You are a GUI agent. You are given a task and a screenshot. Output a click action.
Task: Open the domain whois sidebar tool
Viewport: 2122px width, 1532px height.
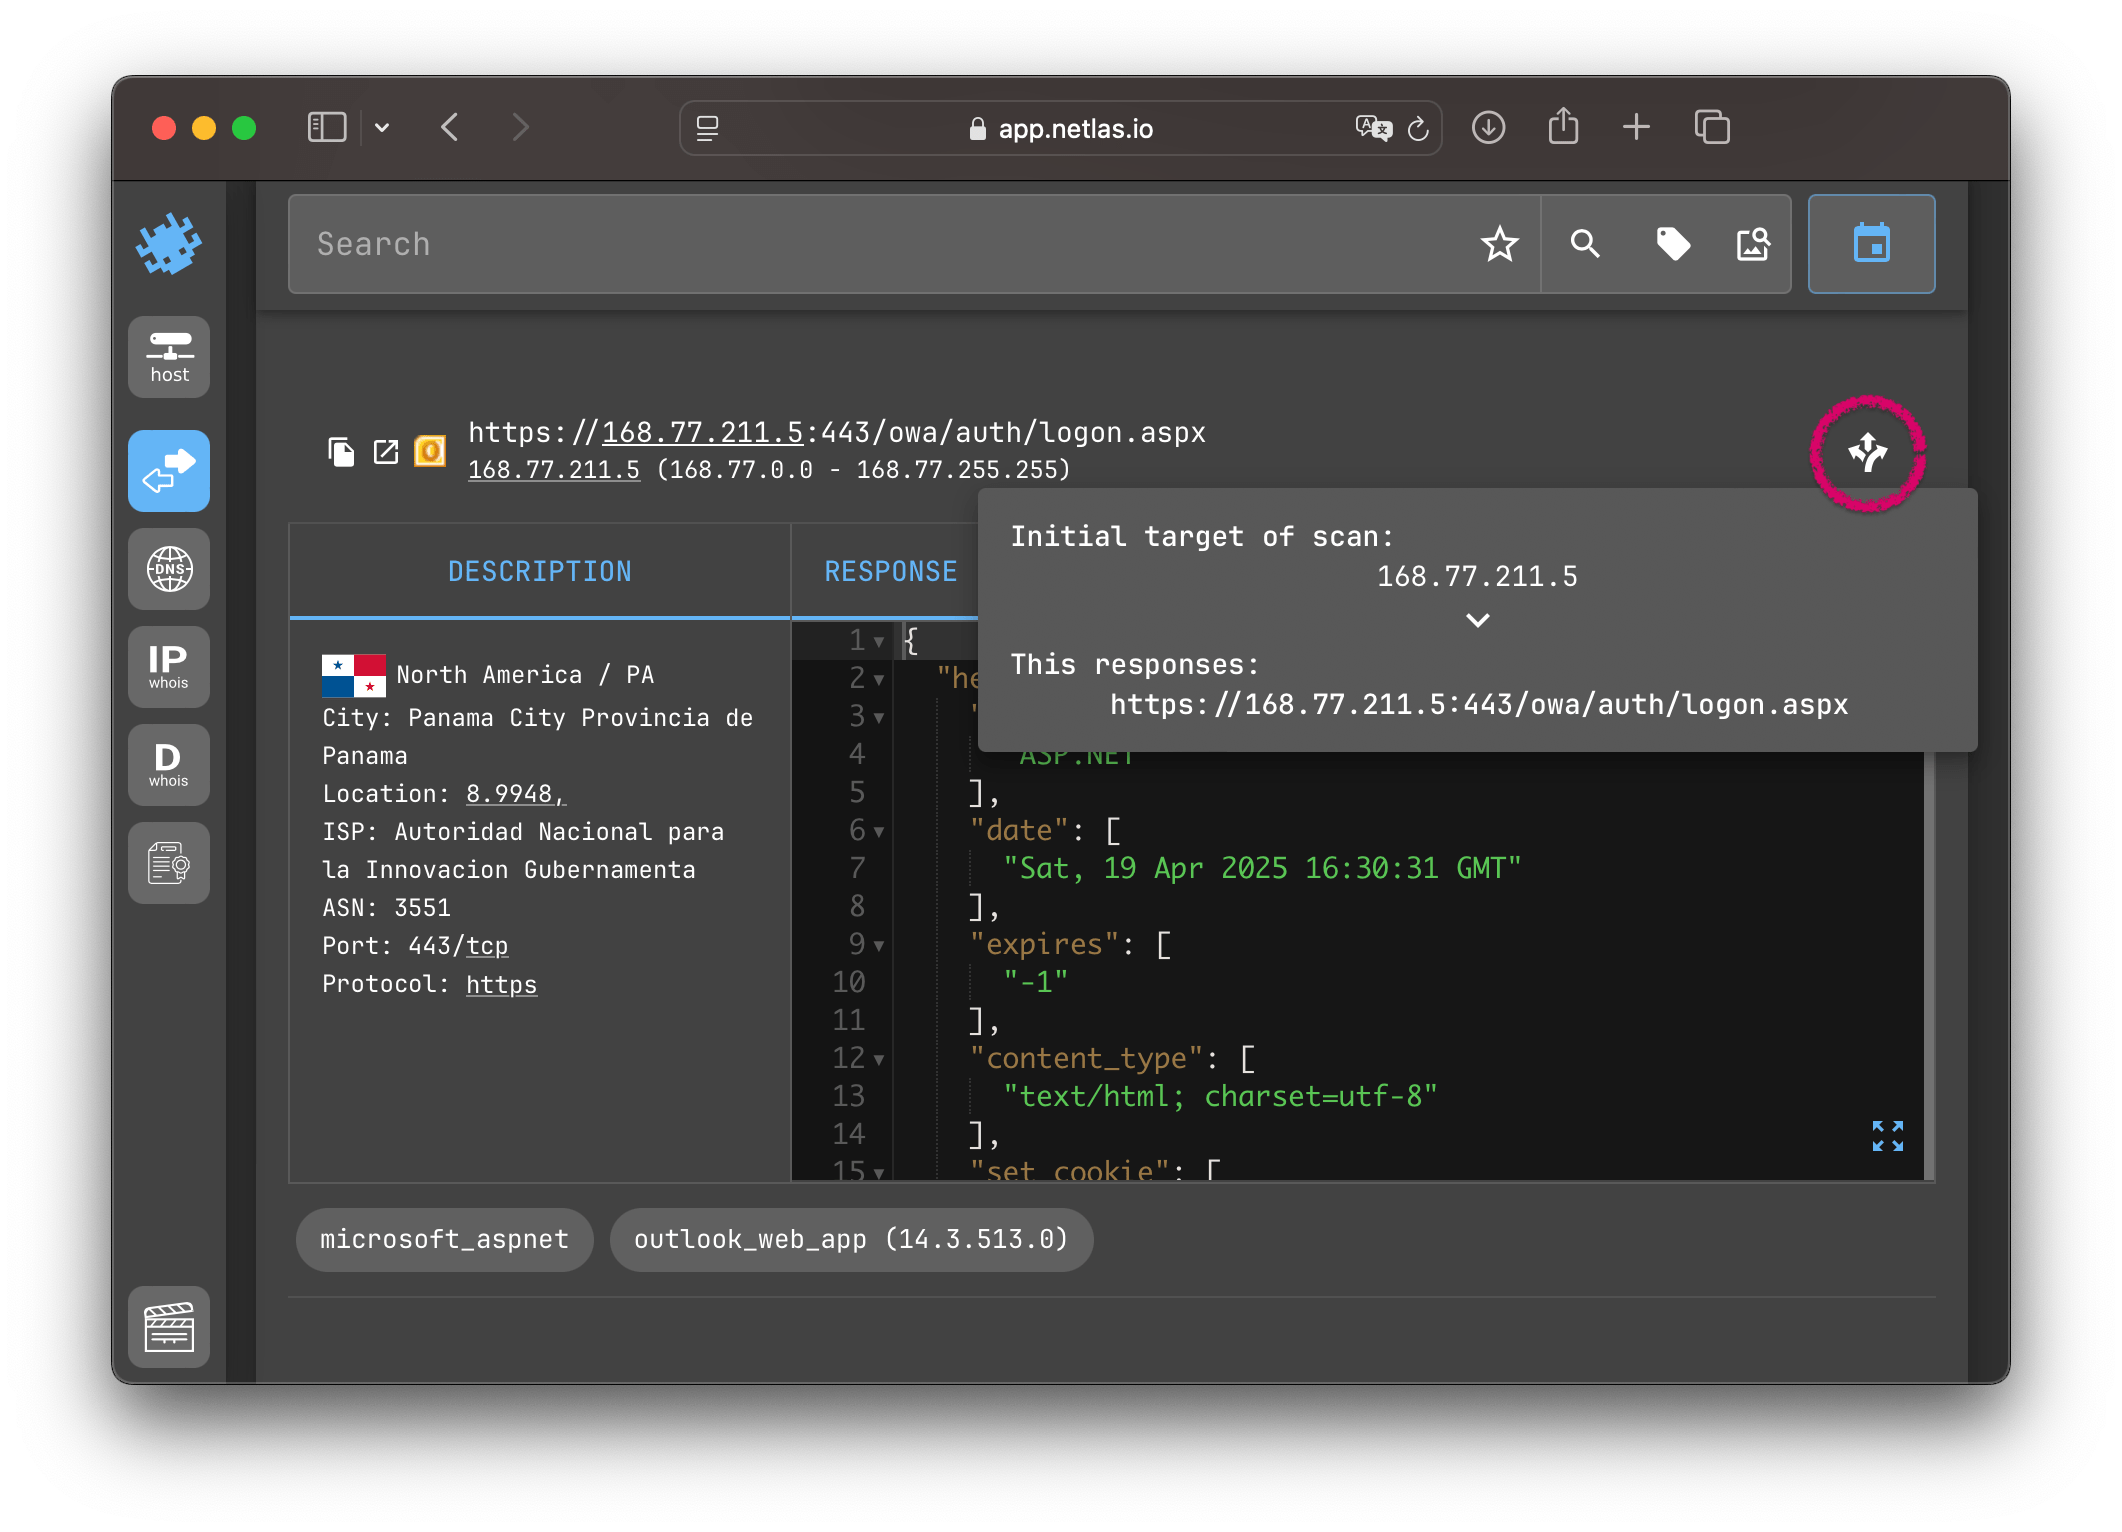pos(169,764)
